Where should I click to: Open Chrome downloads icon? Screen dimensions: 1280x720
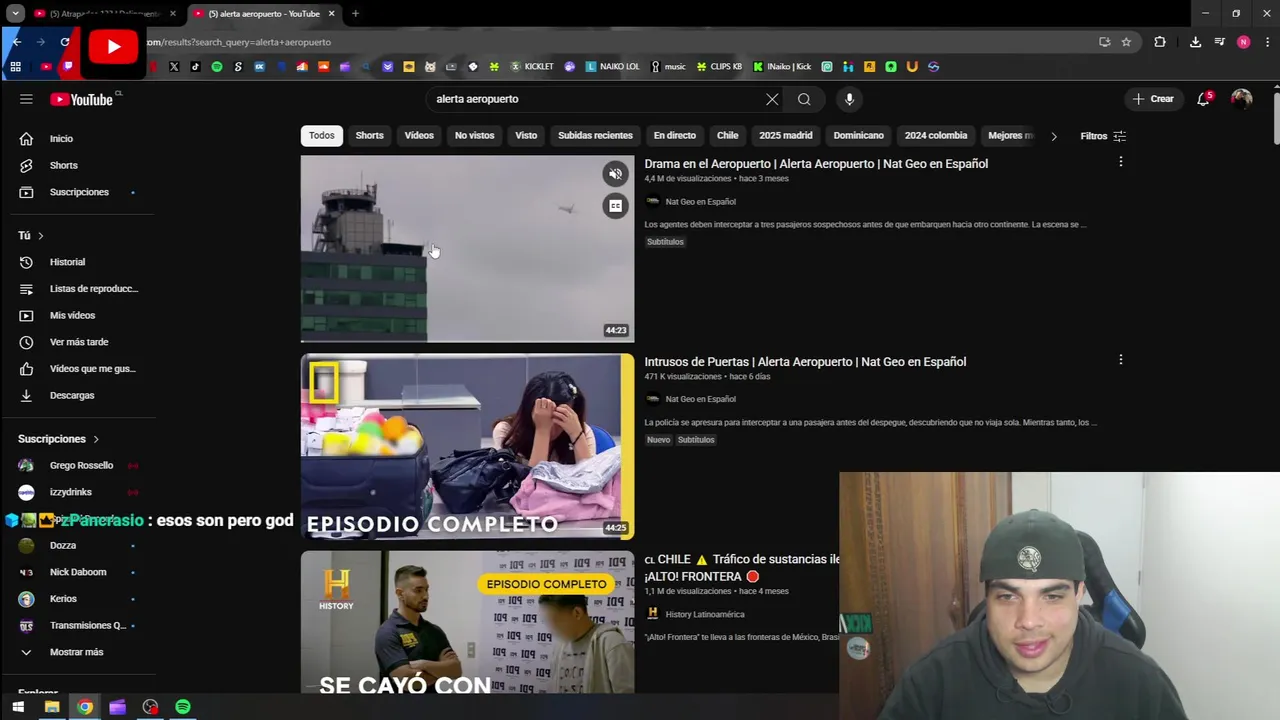[1195, 42]
